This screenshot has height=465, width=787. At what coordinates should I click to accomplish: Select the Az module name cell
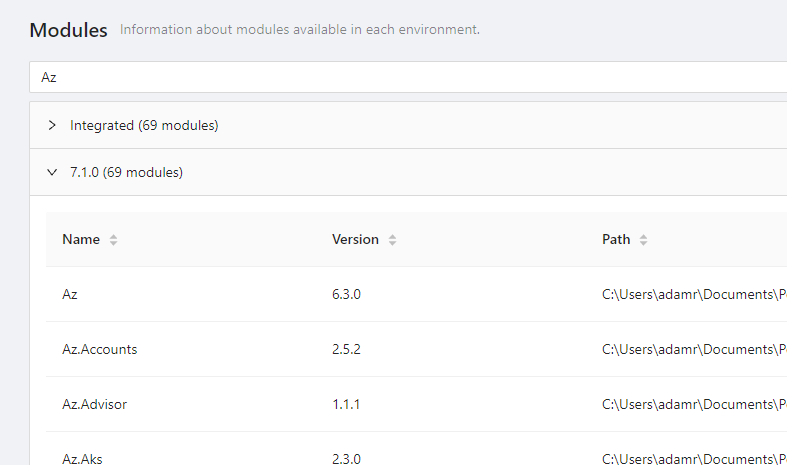pos(70,294)
